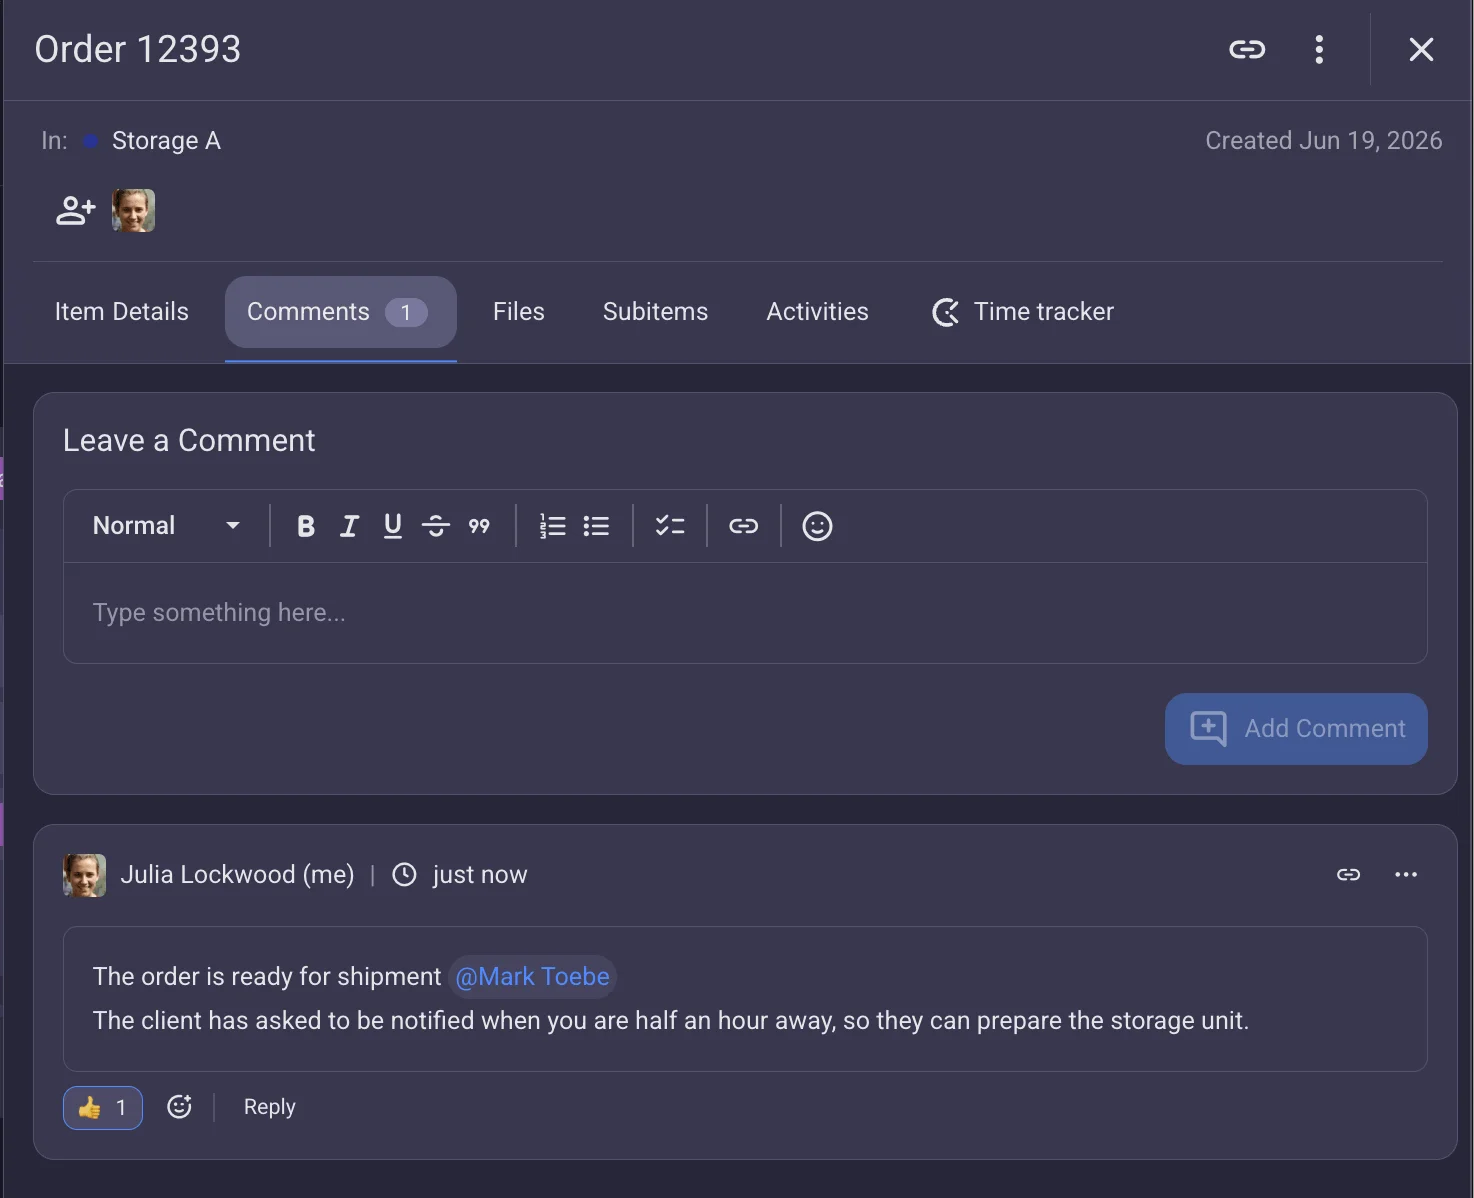Click the clock icon beside 'just now'
The width and height of the screenshot is (1474, 1198).
coord(404,875)
